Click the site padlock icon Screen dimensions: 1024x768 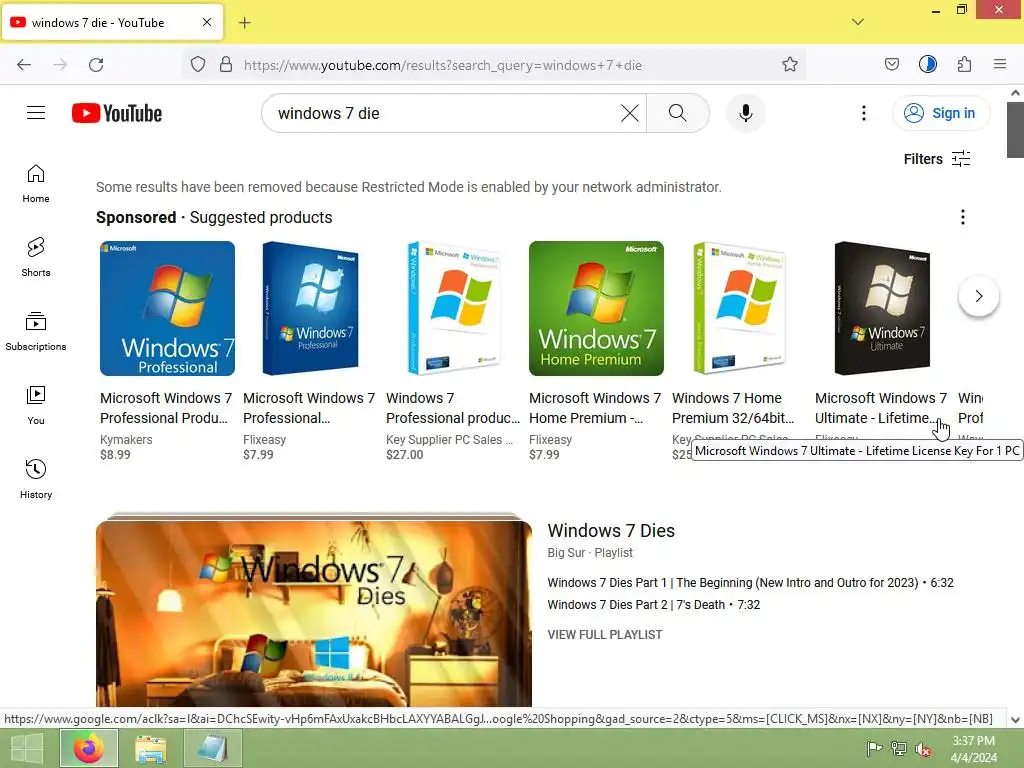pyautogui.click(x=226, y=65)
